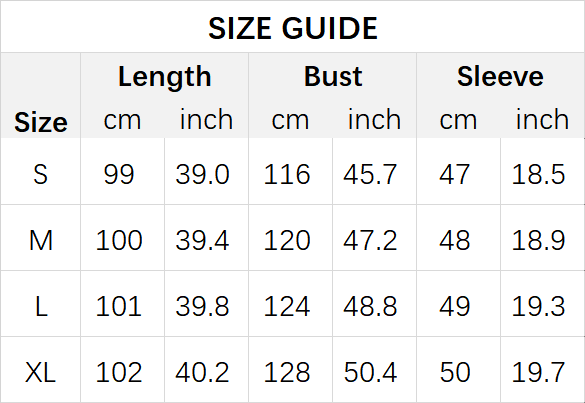Select the Bust column header
585x403 pixels.
click(333, 76)
